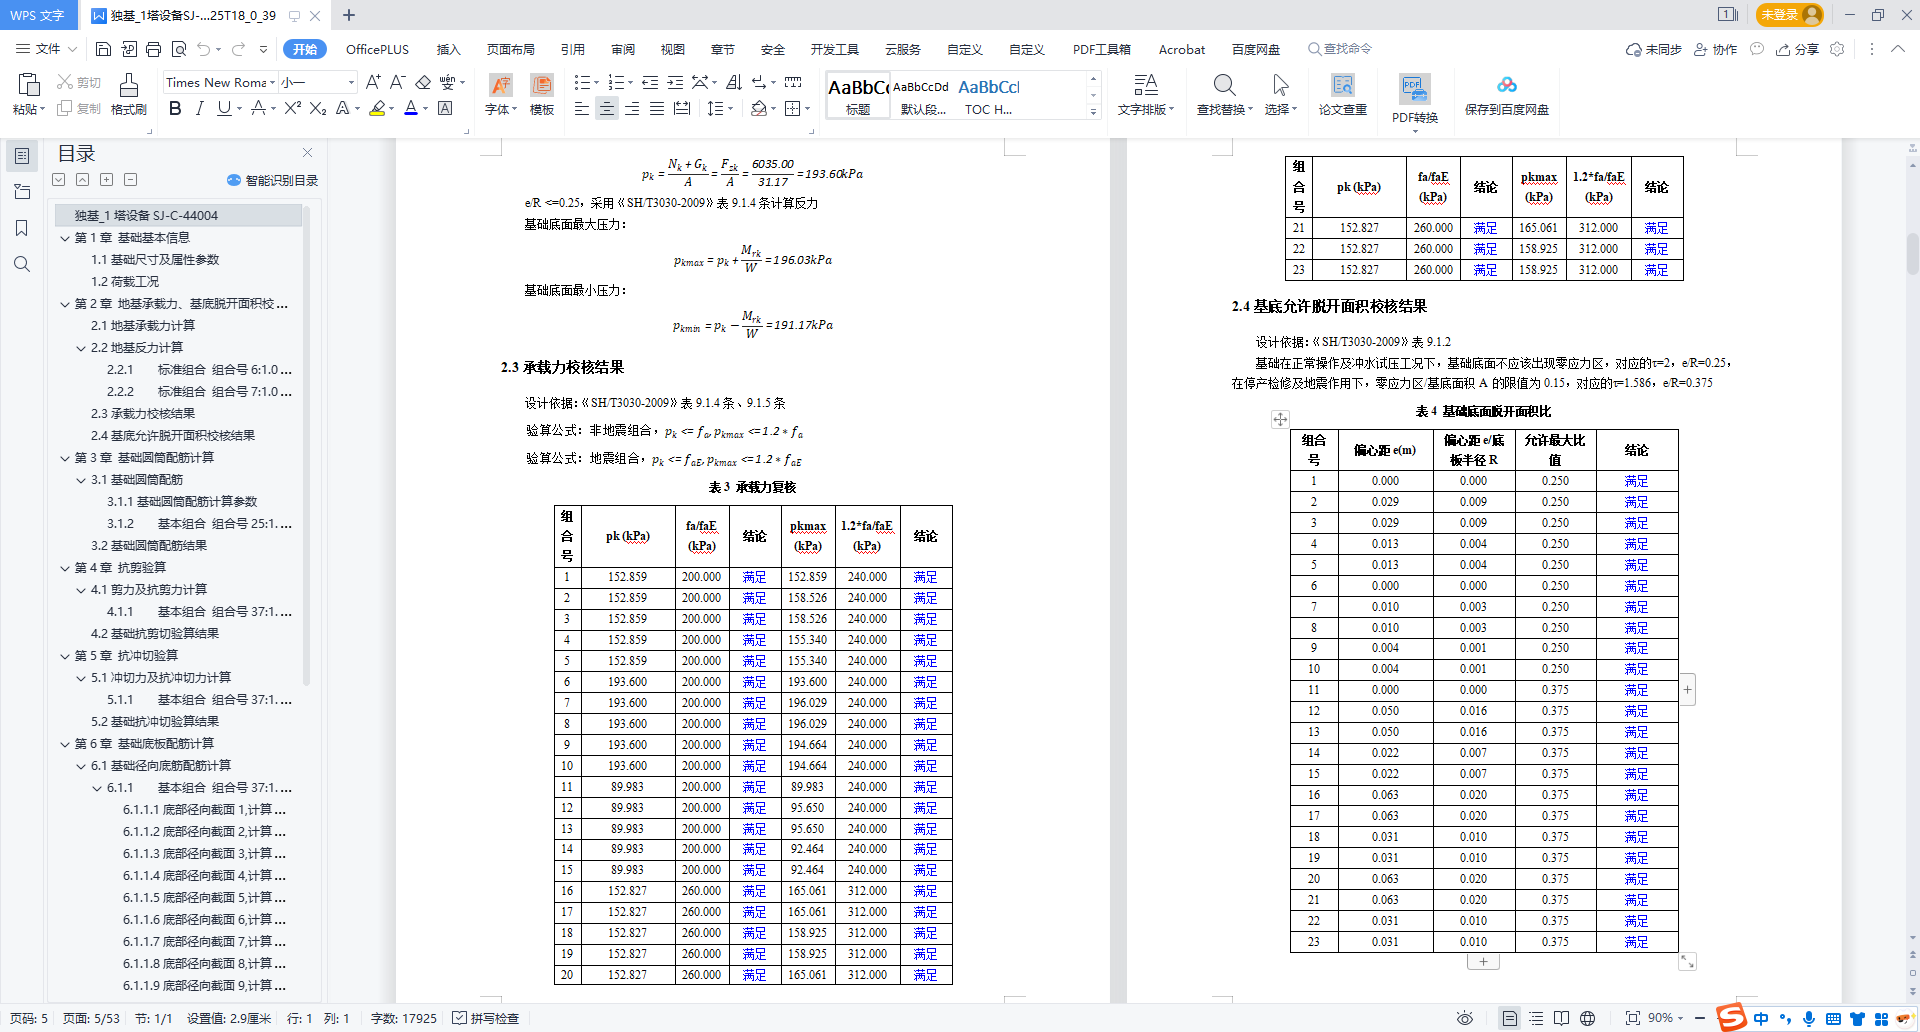This screenshot has width=1920, height=1032.
Task: Save to Baidu Netdisk icon
Action: pyautogui.click(x=1506, y=94)
